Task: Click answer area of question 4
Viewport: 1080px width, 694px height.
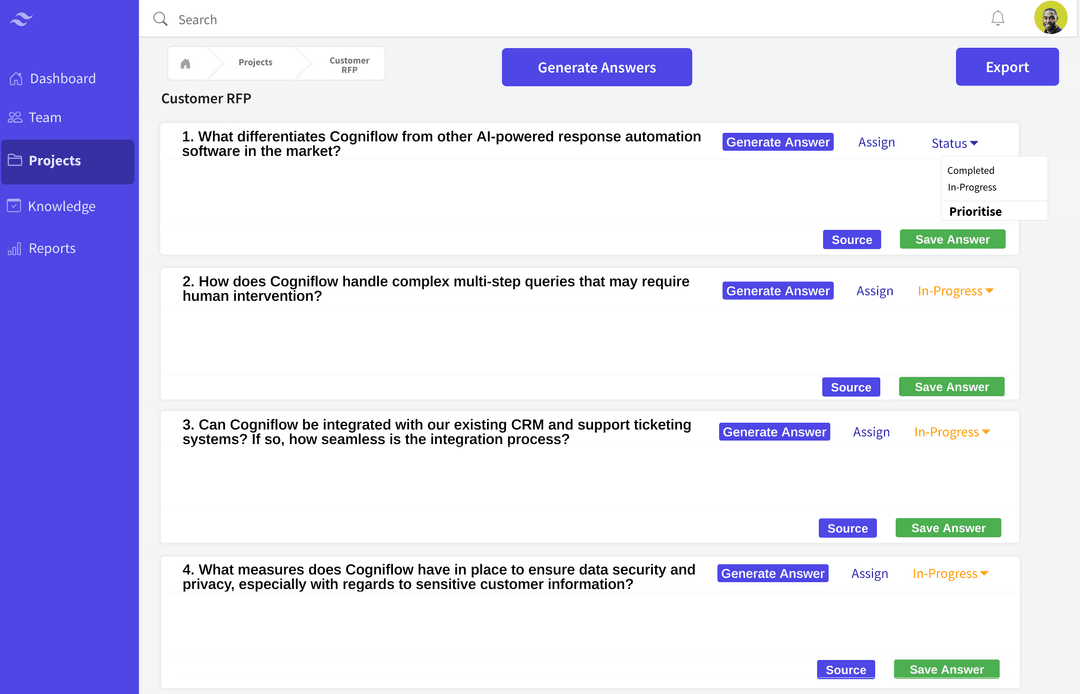Action: 590,624
